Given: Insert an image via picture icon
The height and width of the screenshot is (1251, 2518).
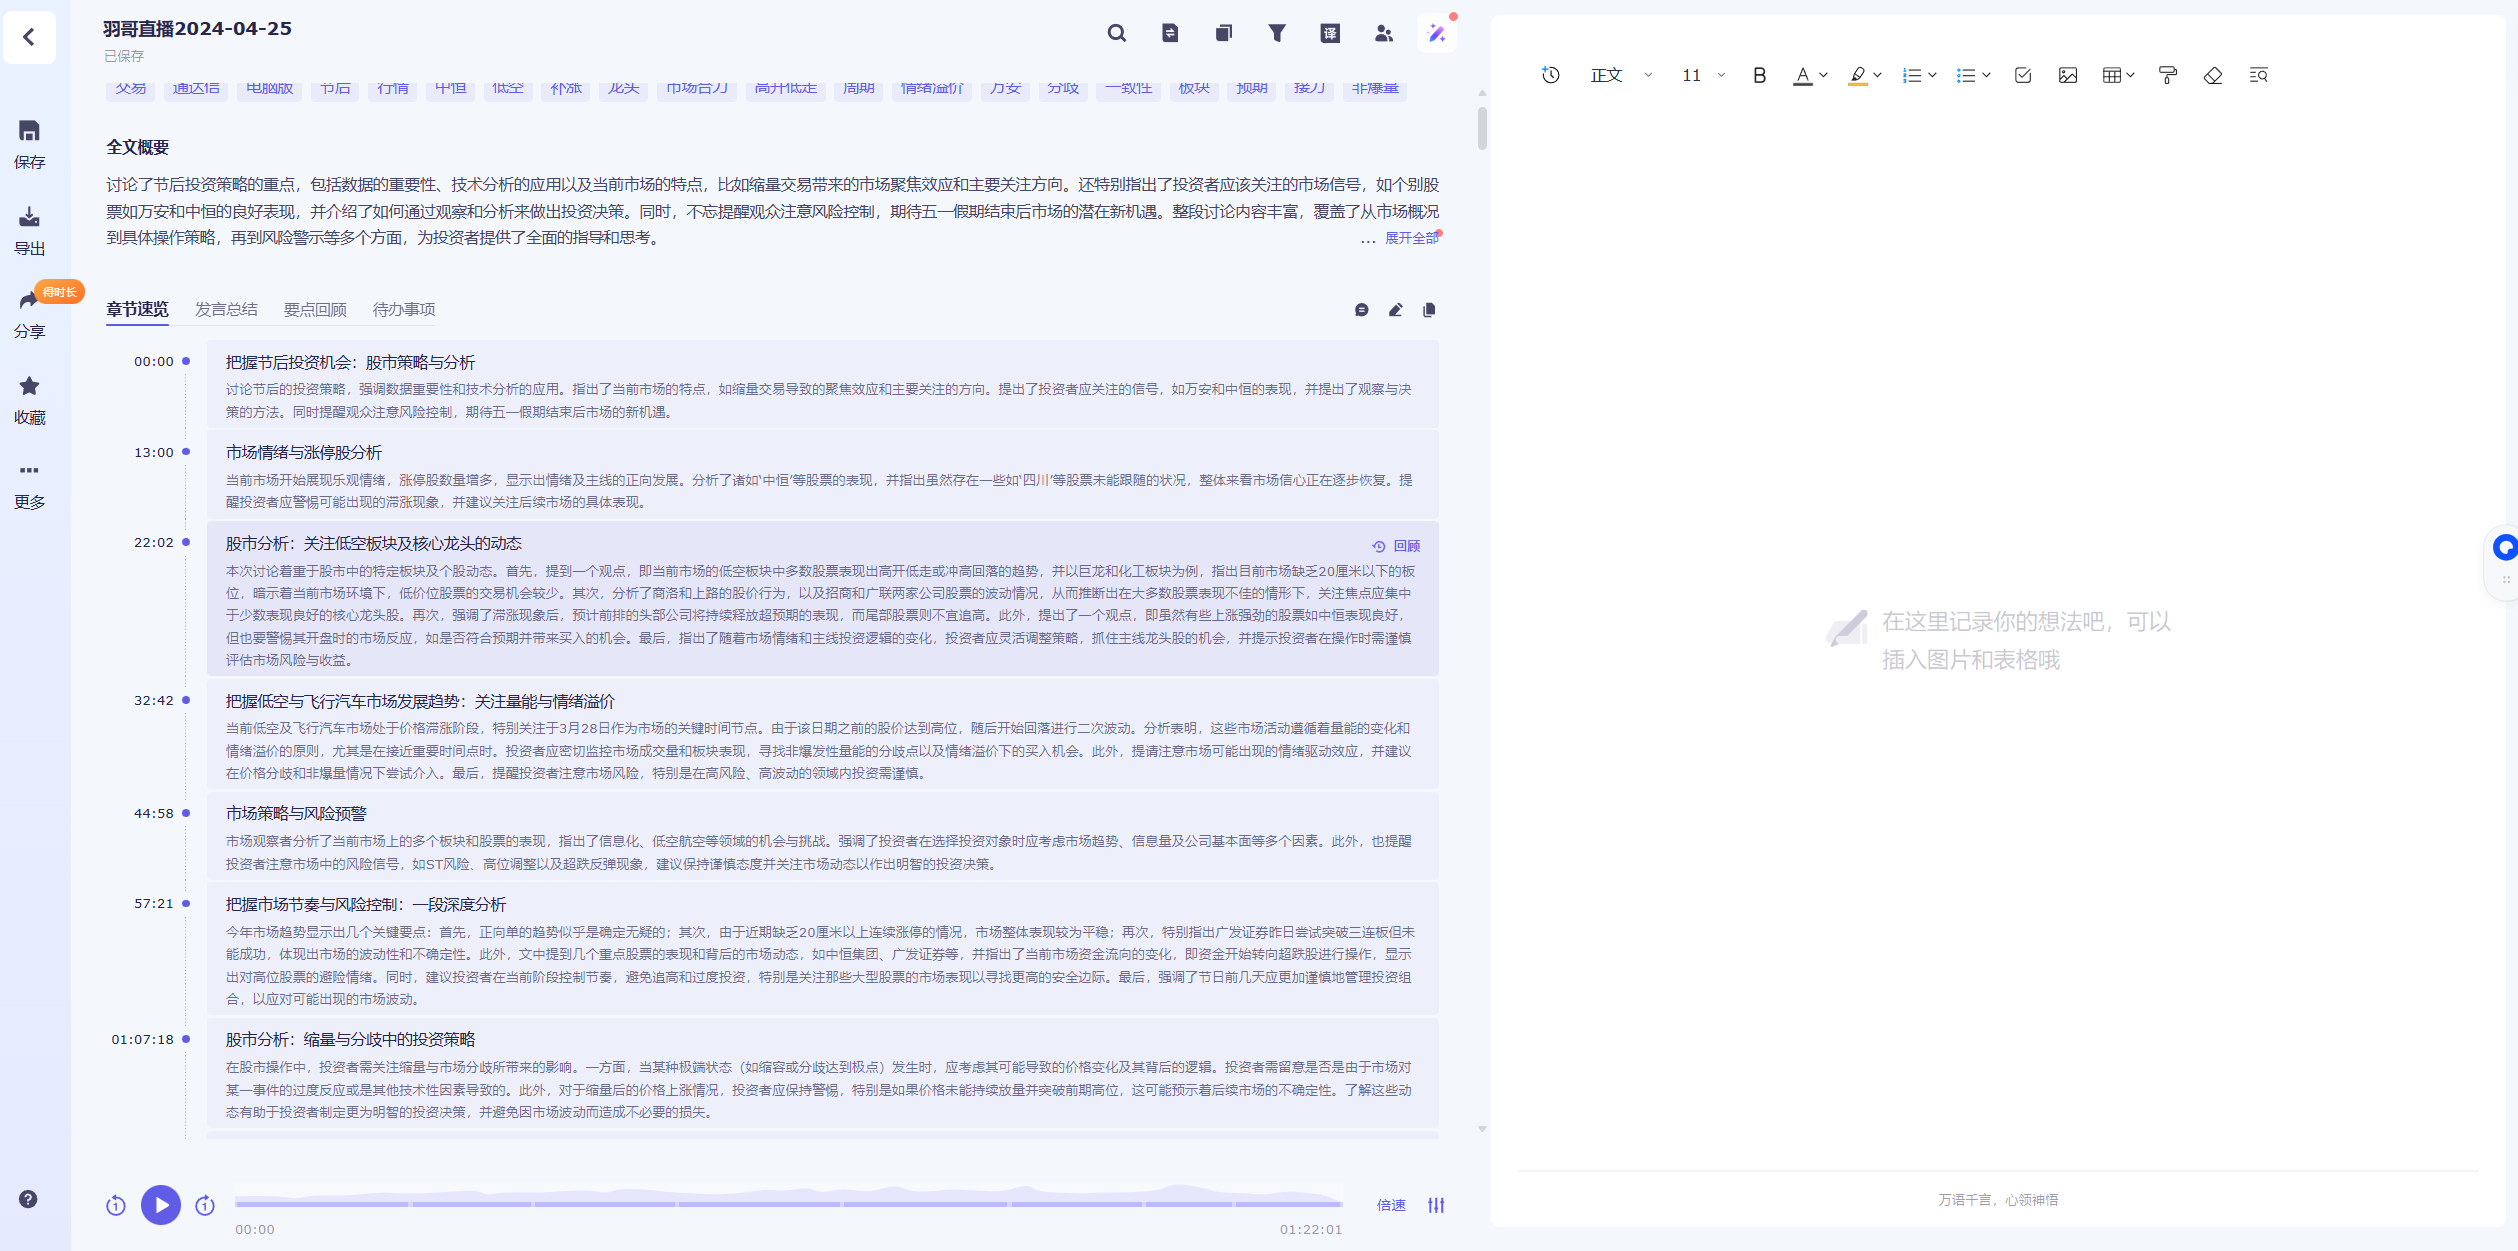Looking at the screenshot, I should click(x=2067, y=75).
